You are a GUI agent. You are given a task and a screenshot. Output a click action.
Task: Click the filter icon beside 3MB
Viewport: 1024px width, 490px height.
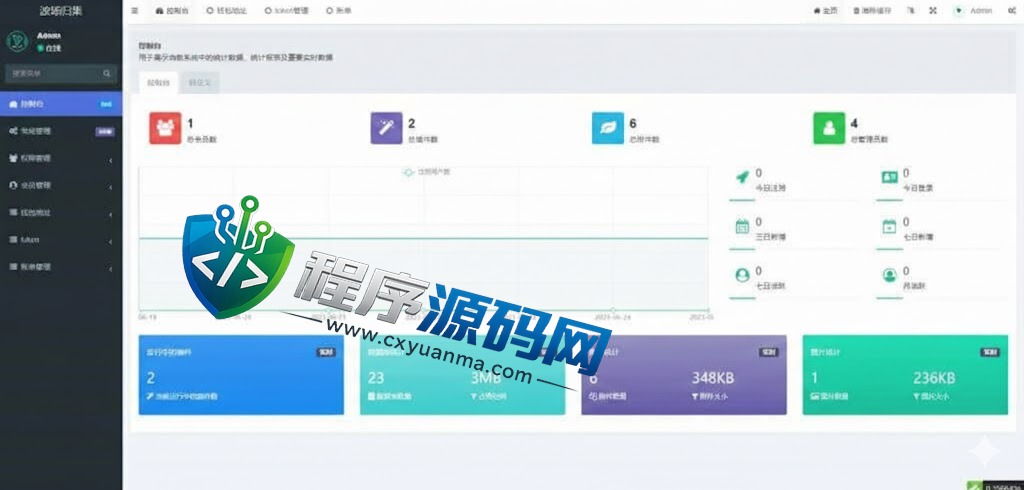tap(473, 396)
